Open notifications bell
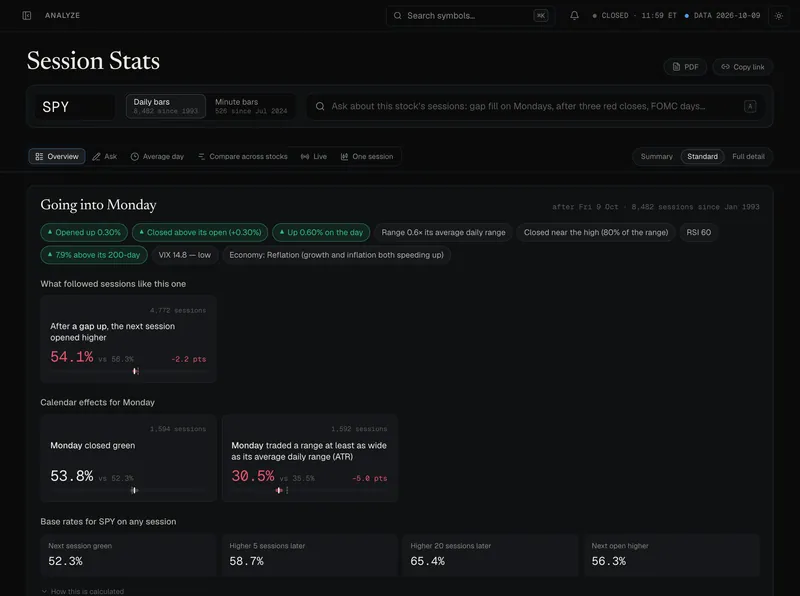This screenshot has width=800, height=596. click(574, 15)
